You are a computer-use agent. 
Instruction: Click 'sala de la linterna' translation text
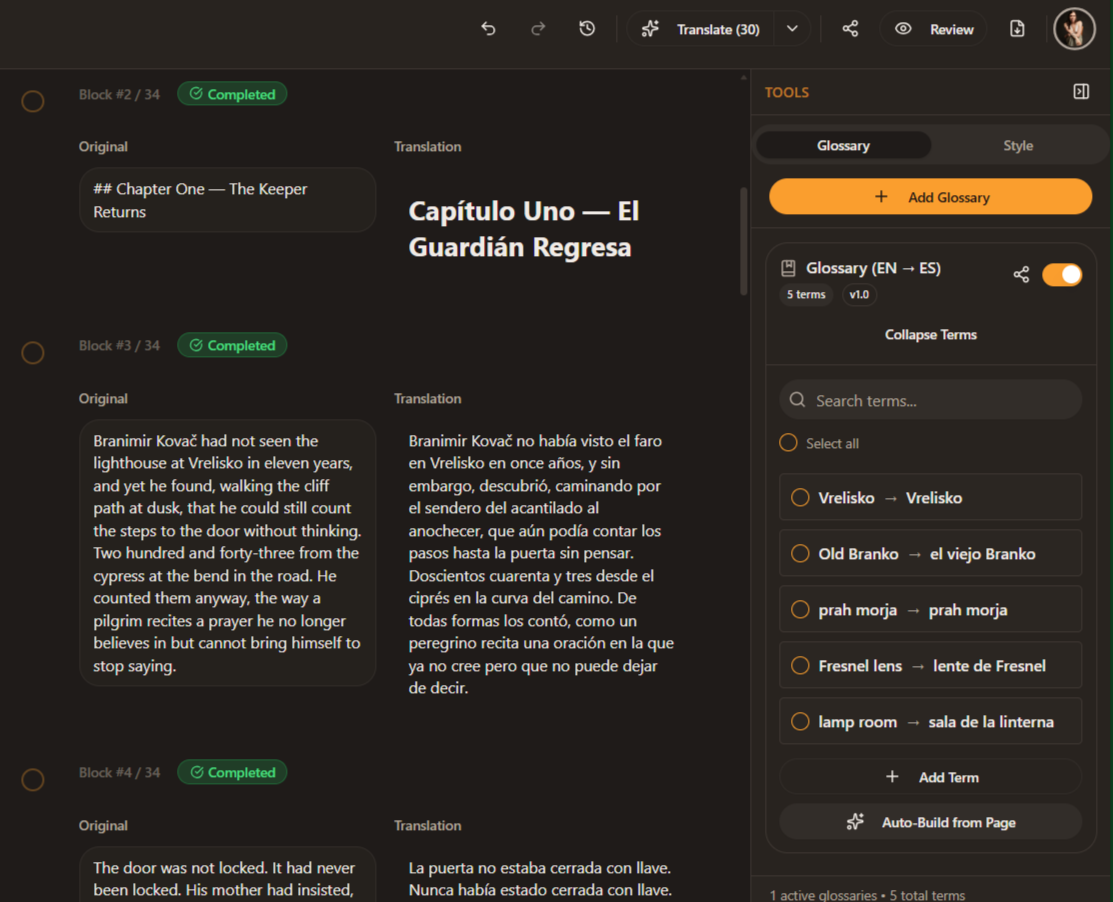tap(991, 722)
